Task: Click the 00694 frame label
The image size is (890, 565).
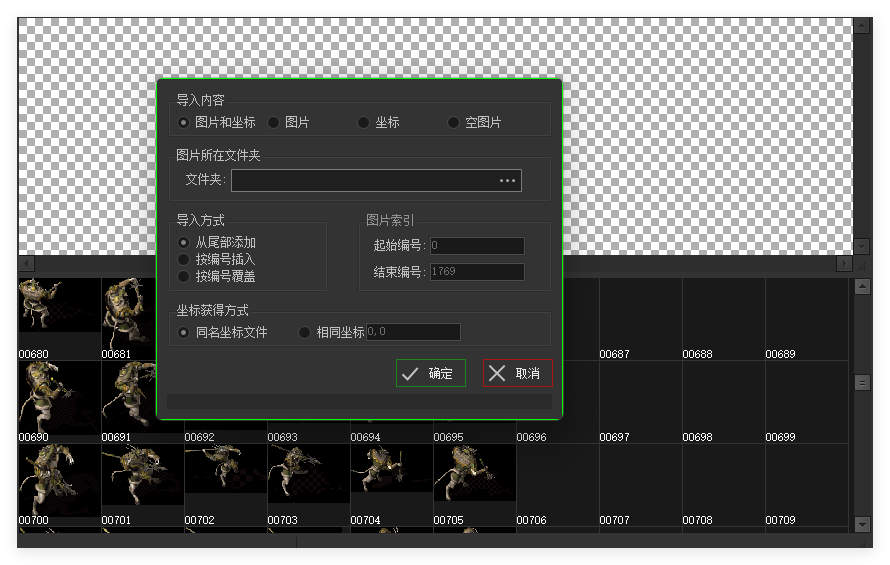Action: tap(365, 437)
